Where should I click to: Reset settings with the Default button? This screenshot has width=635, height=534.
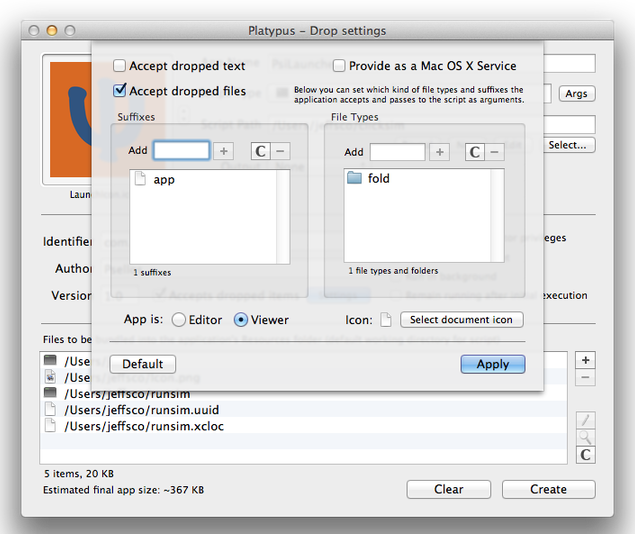pos(143,364)
